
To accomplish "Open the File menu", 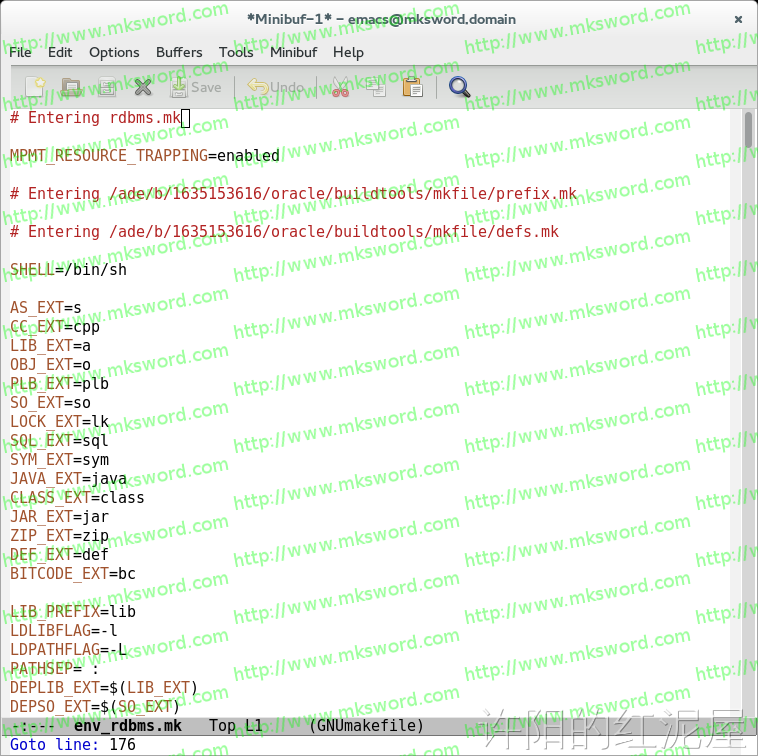I will click(x=20, y=52).
